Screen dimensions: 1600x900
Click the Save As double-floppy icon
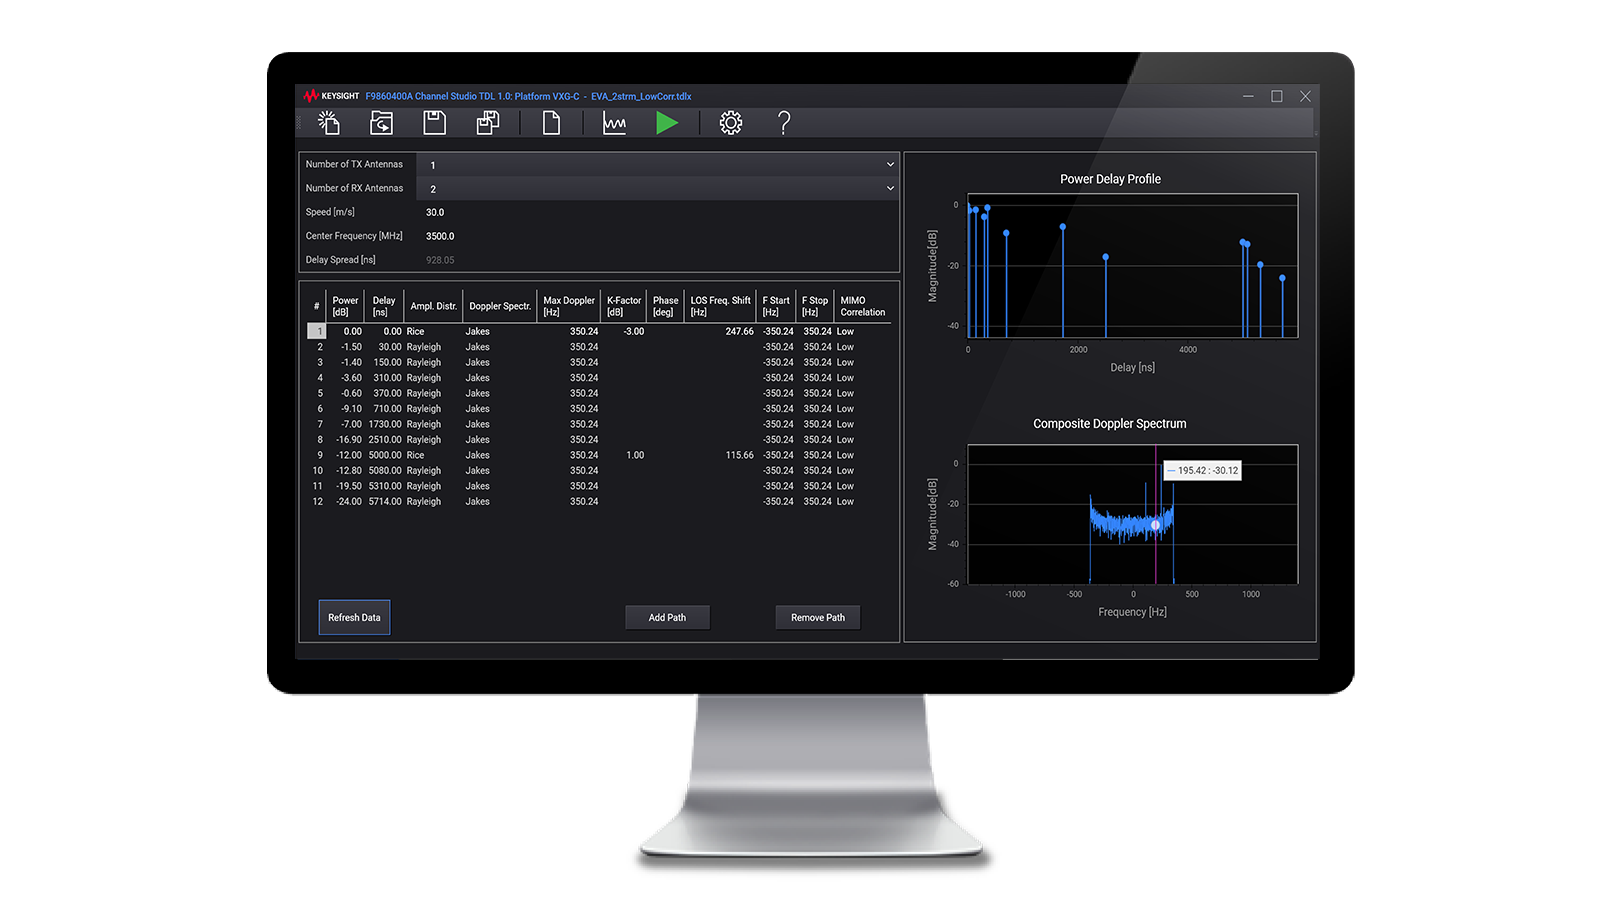click(x=487, y=123)
